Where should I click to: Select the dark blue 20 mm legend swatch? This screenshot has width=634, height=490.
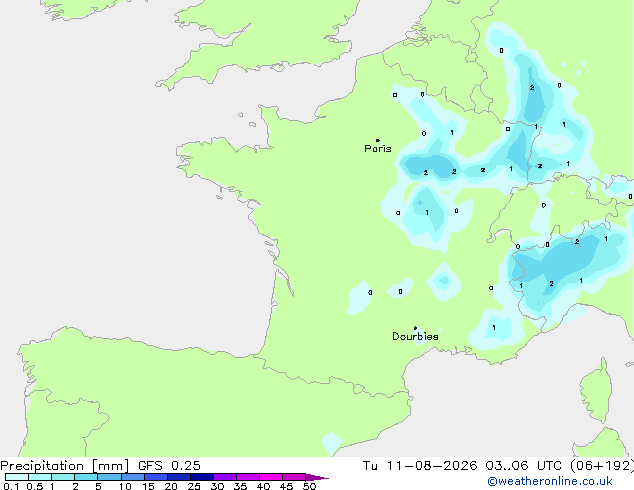(x=179, y=477)
